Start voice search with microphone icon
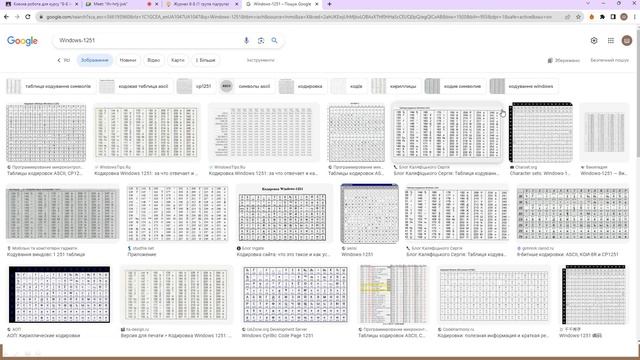 pyautogui.click(x=246, y=40)
